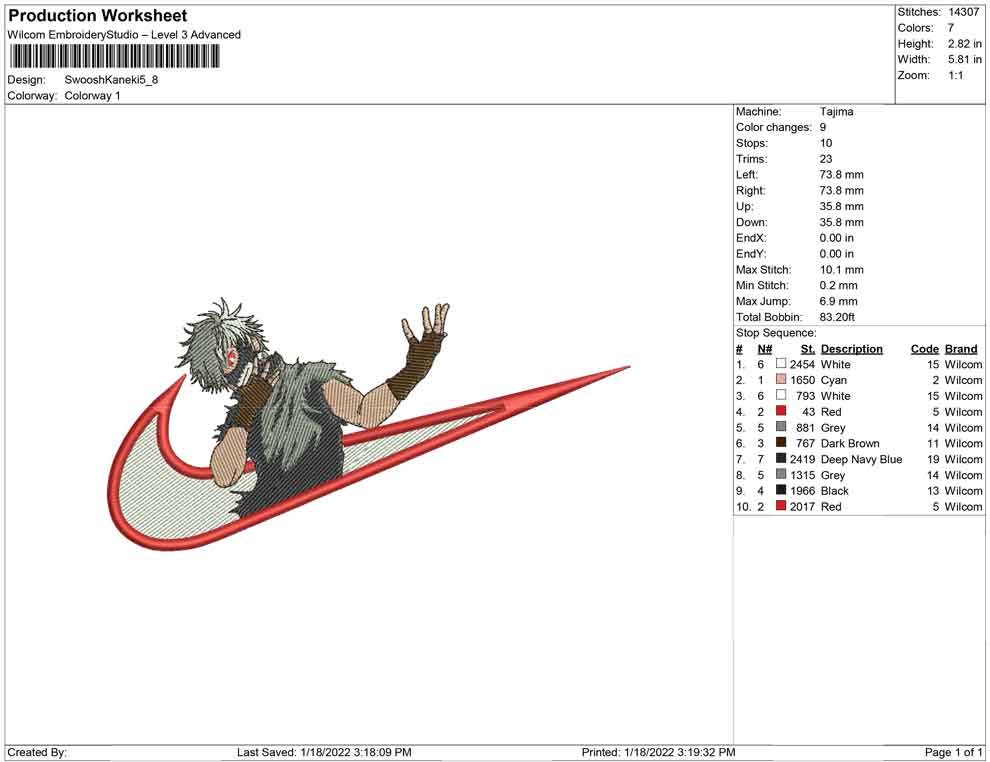Click the Machine value Tajima
This screenshot has width=990, height=762.
[x=837, y=111]
